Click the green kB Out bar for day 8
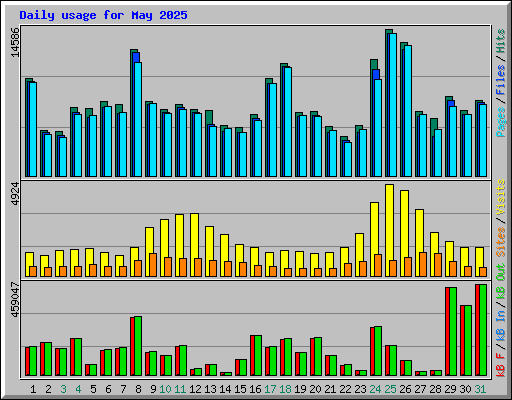Viewport: 512px width, 400px height. tap(138, 346)
